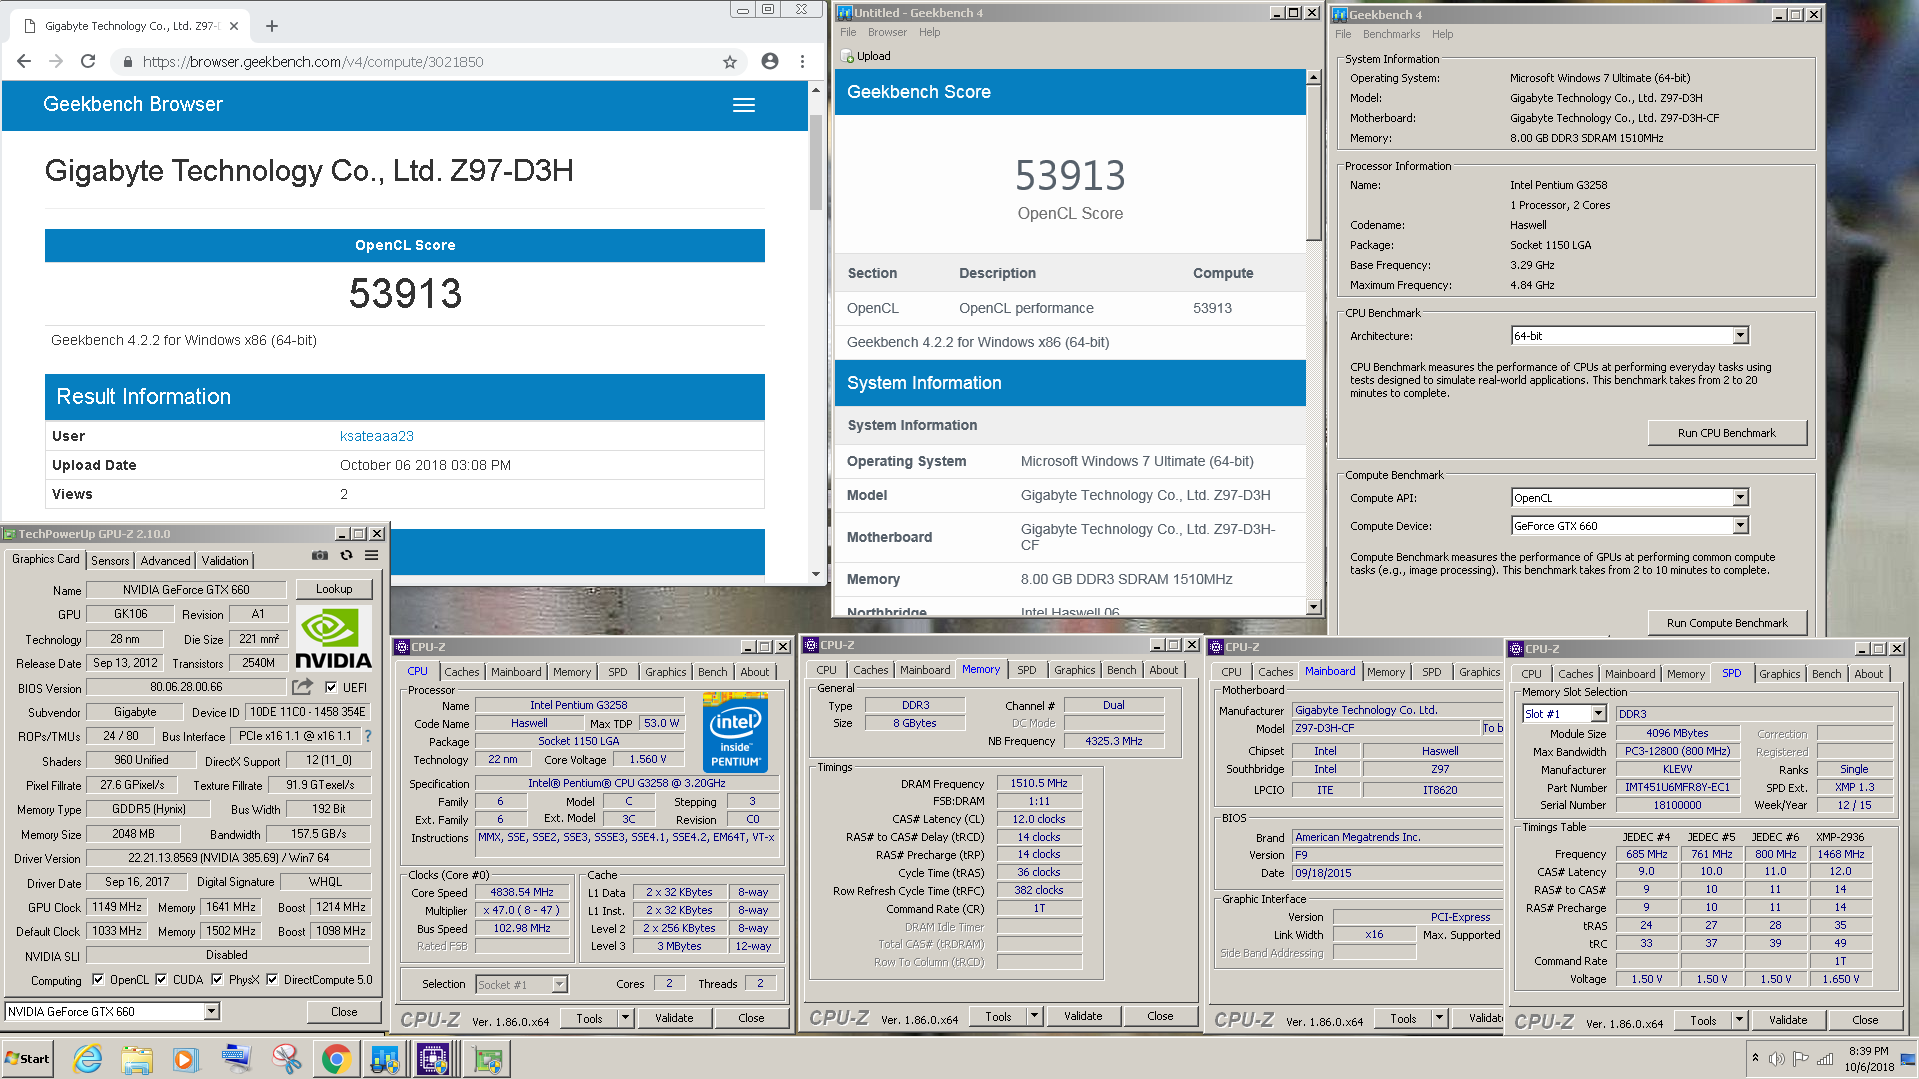Click the Windows Start button
Viewport: 1919px width, 1079px height.
tap(28, 1059)
